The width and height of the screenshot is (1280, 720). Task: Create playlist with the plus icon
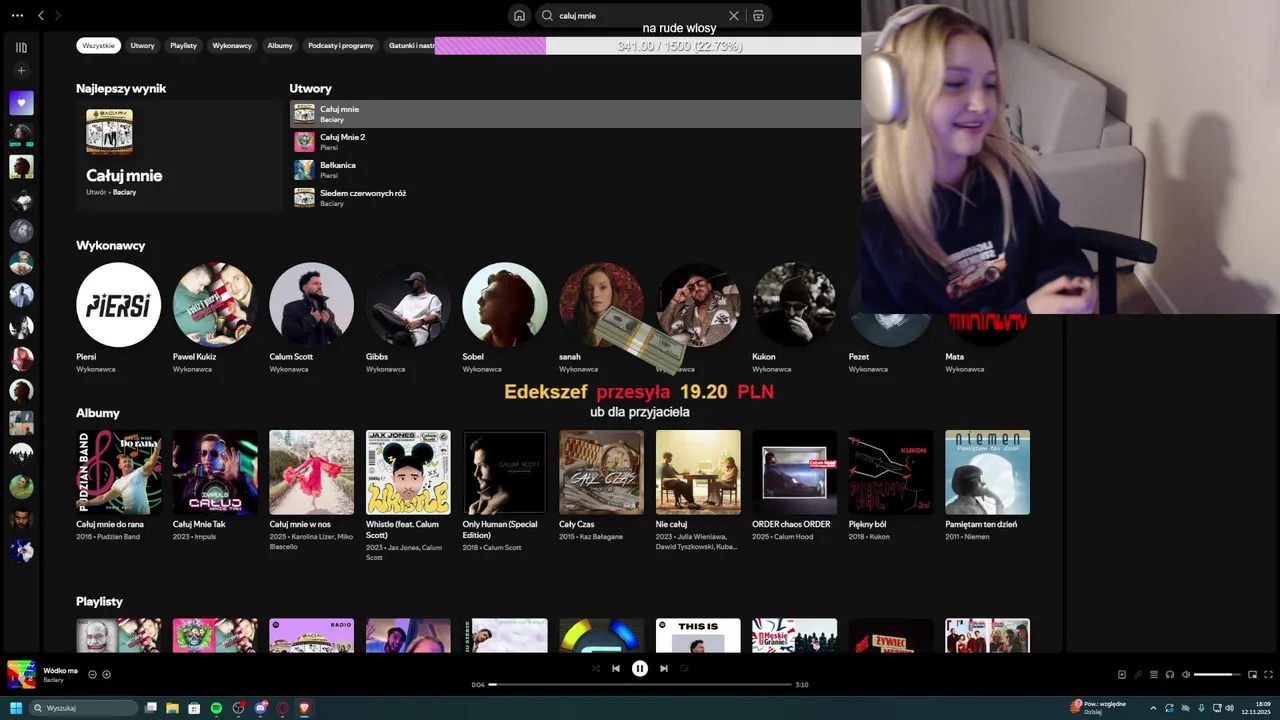pos(21,71)
